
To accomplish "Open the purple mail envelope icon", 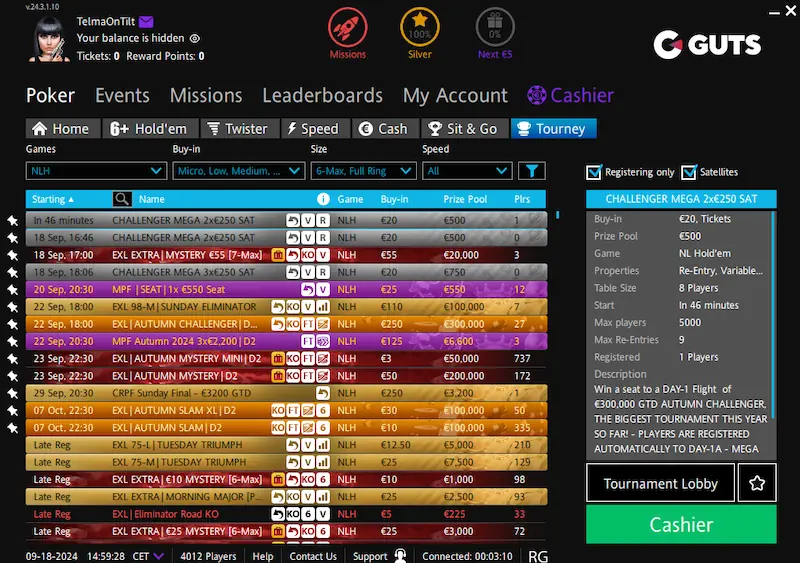I will 146,21.
